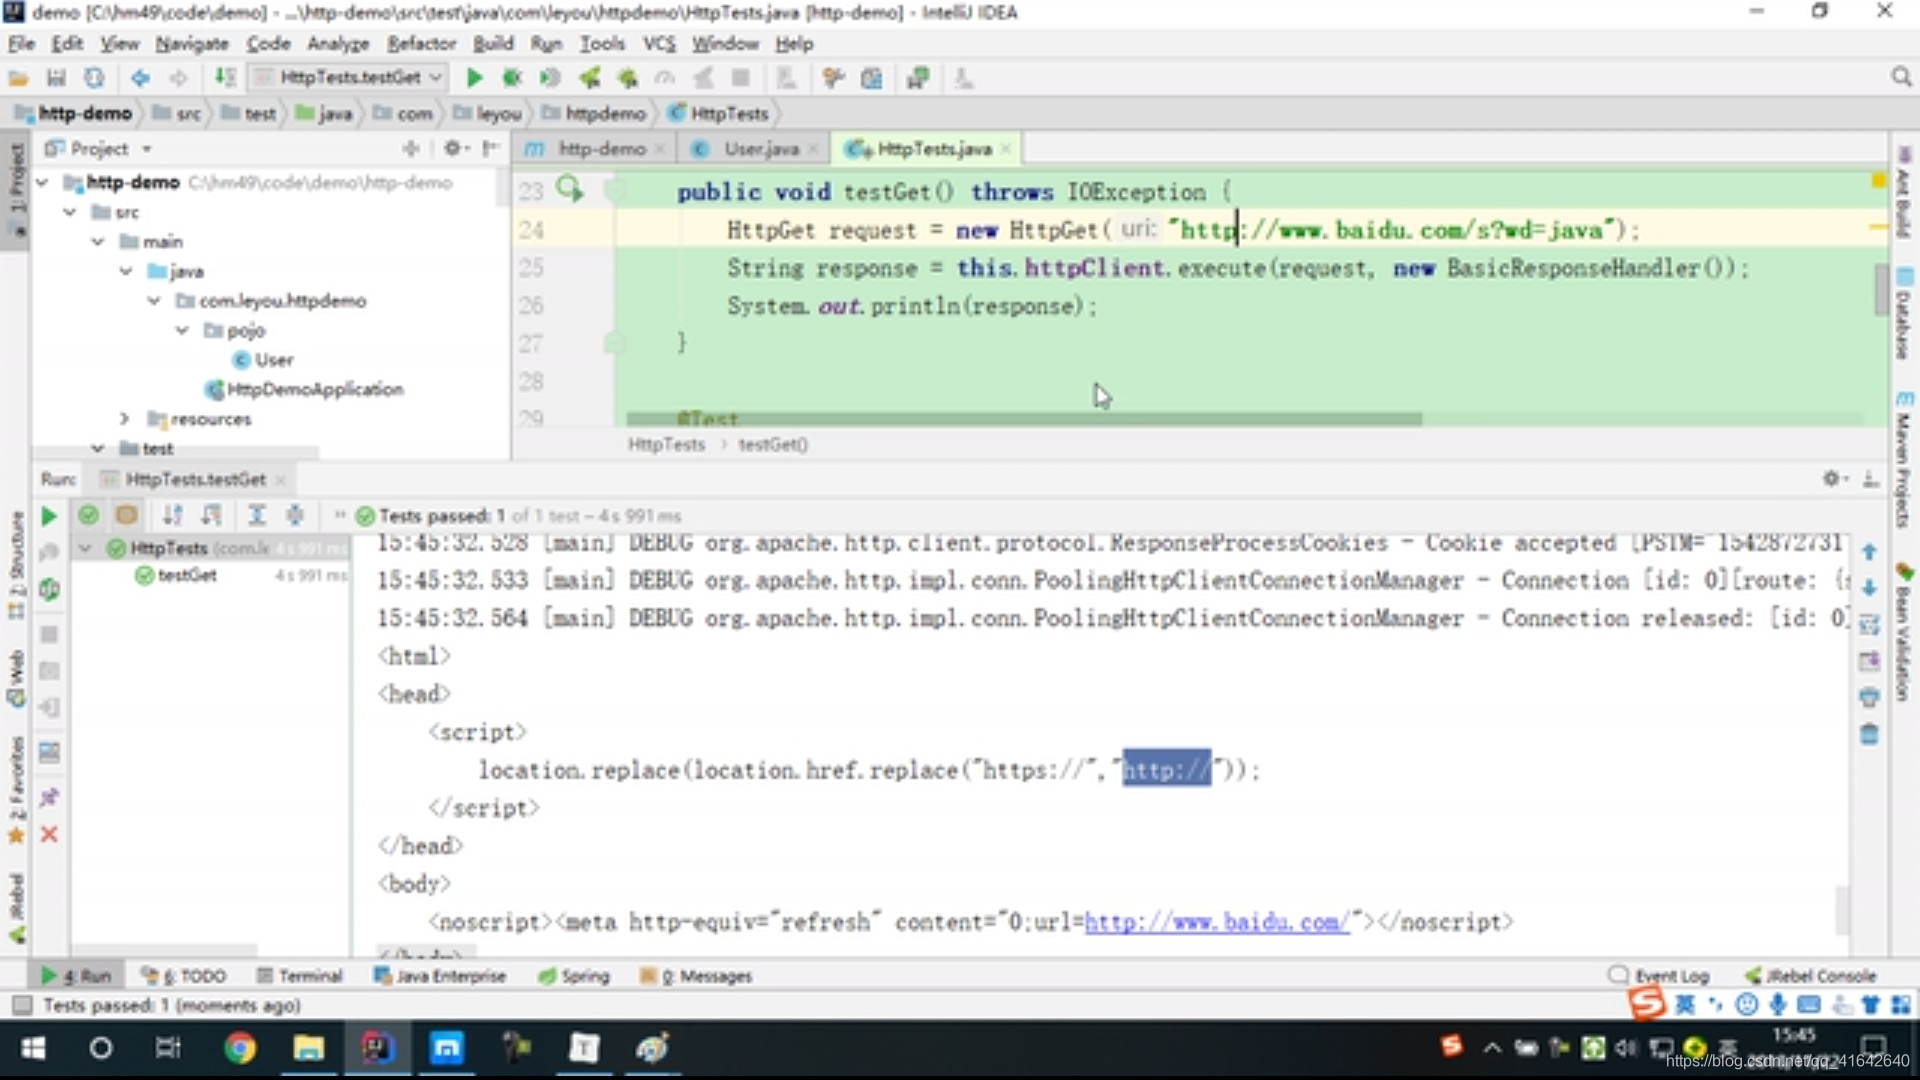Open the Refactor menu
This screenshot has width=1920, height=1080.
(421, 43)
